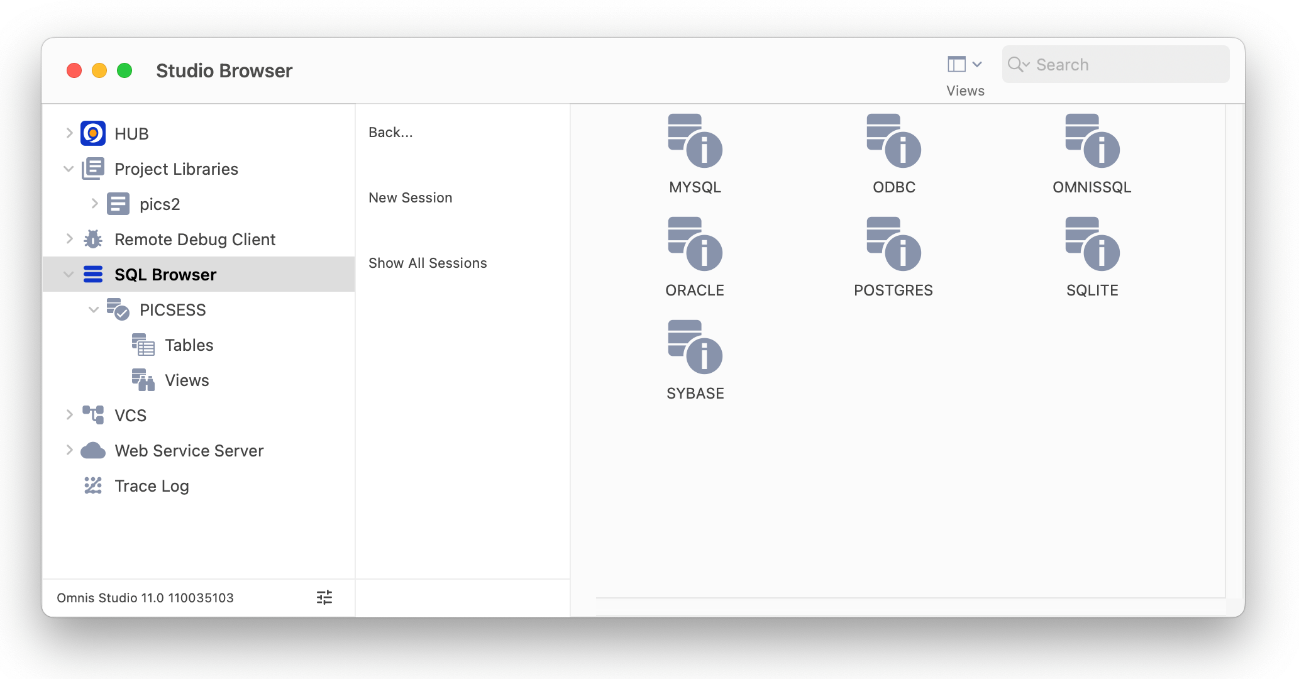Viewport: 1299px width, 679px height.
Task: Collapse the PICSESS session node
Action: pos(94,310)
